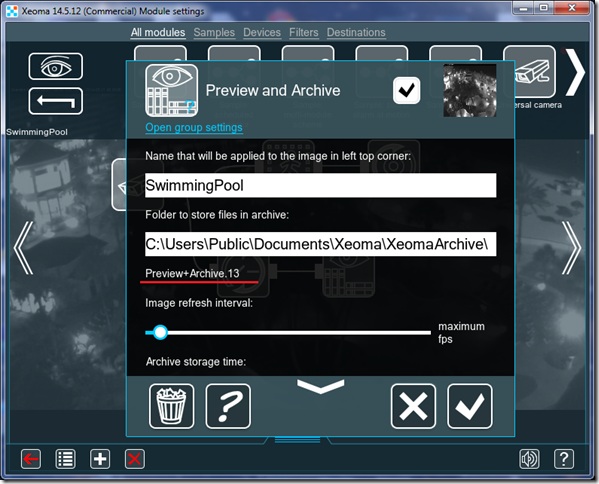Click the Preview and Archive module icon
The width and height of the screenshot is (599, 484).
(172, 90)
